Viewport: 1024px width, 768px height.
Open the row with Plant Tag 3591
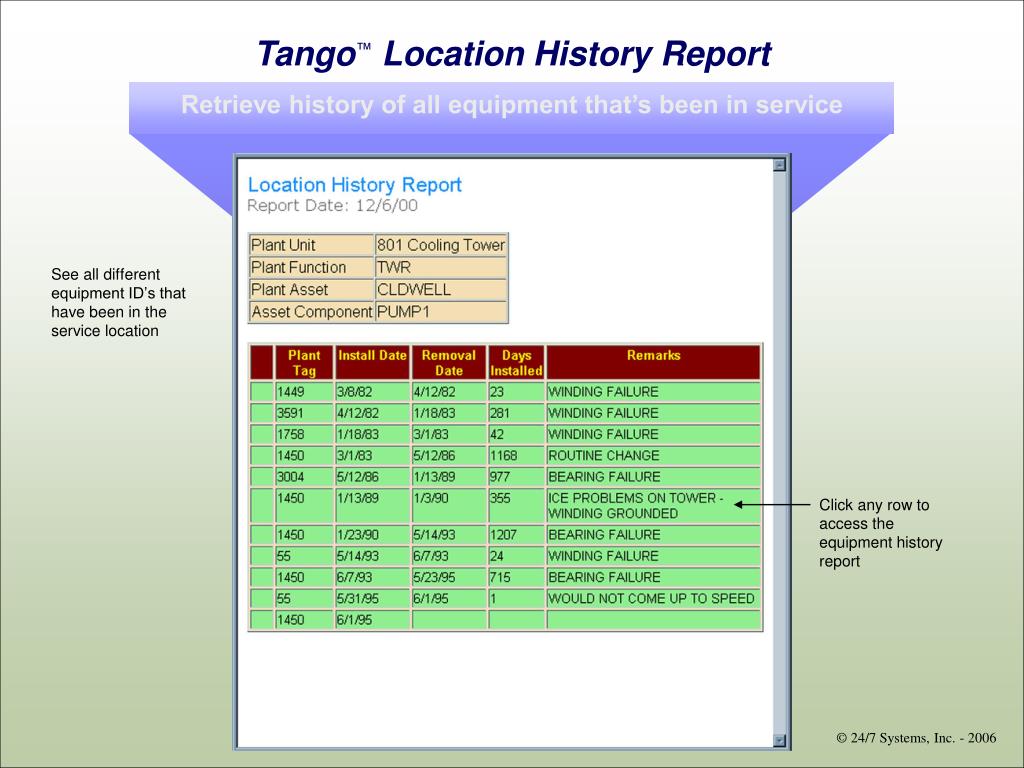(x=505, y=413)
